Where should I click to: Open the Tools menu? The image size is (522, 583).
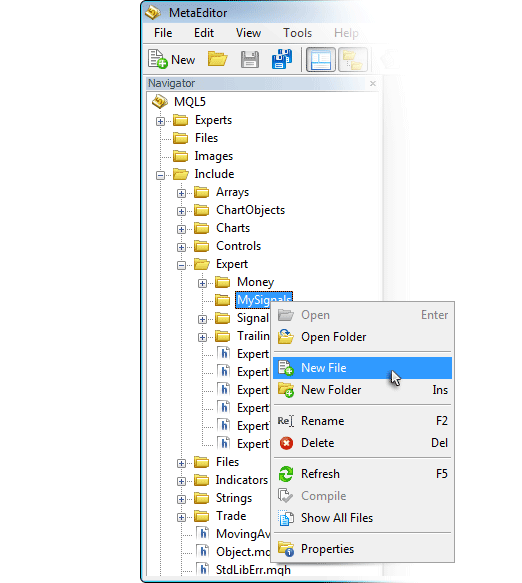[297, 33]
